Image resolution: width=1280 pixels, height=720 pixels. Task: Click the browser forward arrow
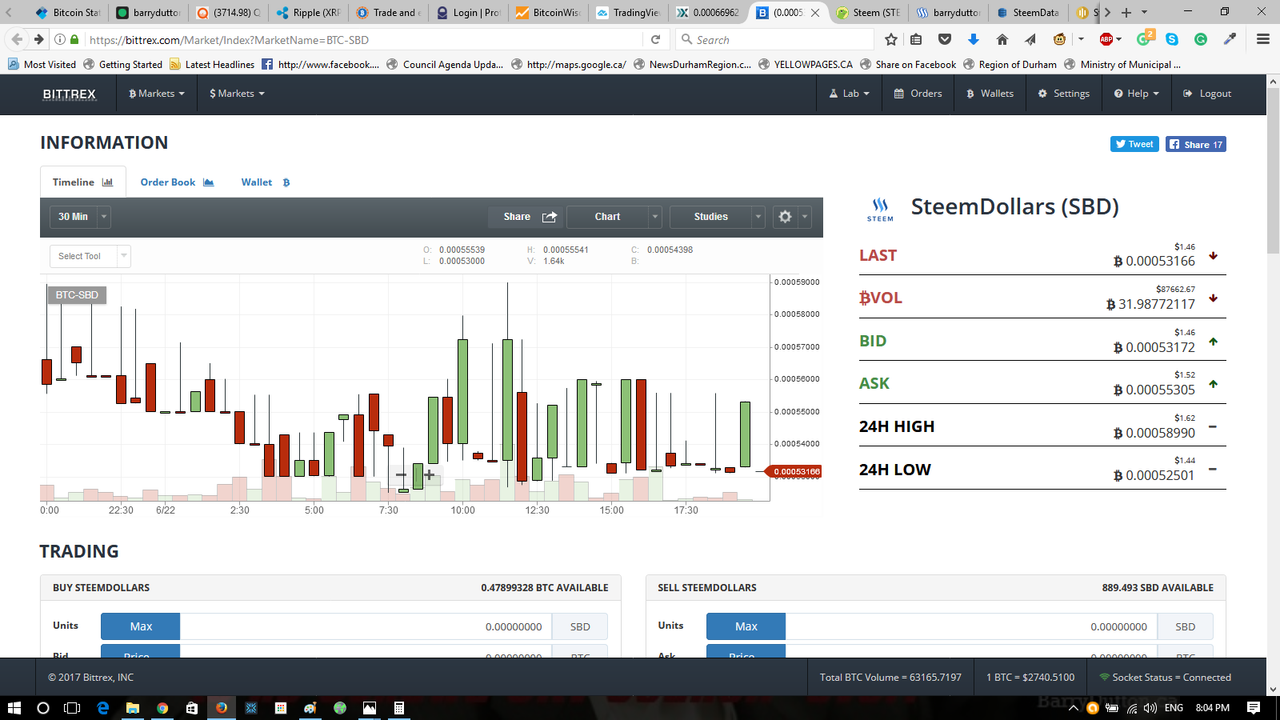[38, 39]
